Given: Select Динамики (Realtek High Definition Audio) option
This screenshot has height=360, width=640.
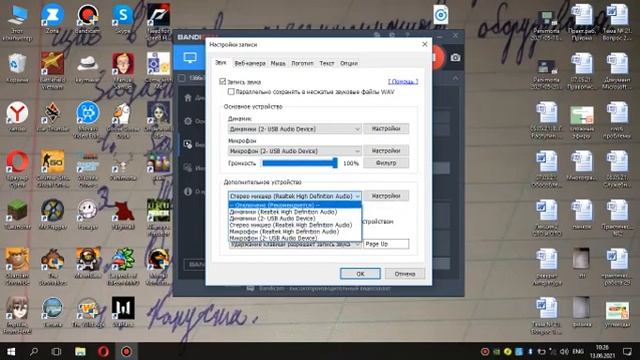Looking at the screenshot, I should [x=295, y=212].
